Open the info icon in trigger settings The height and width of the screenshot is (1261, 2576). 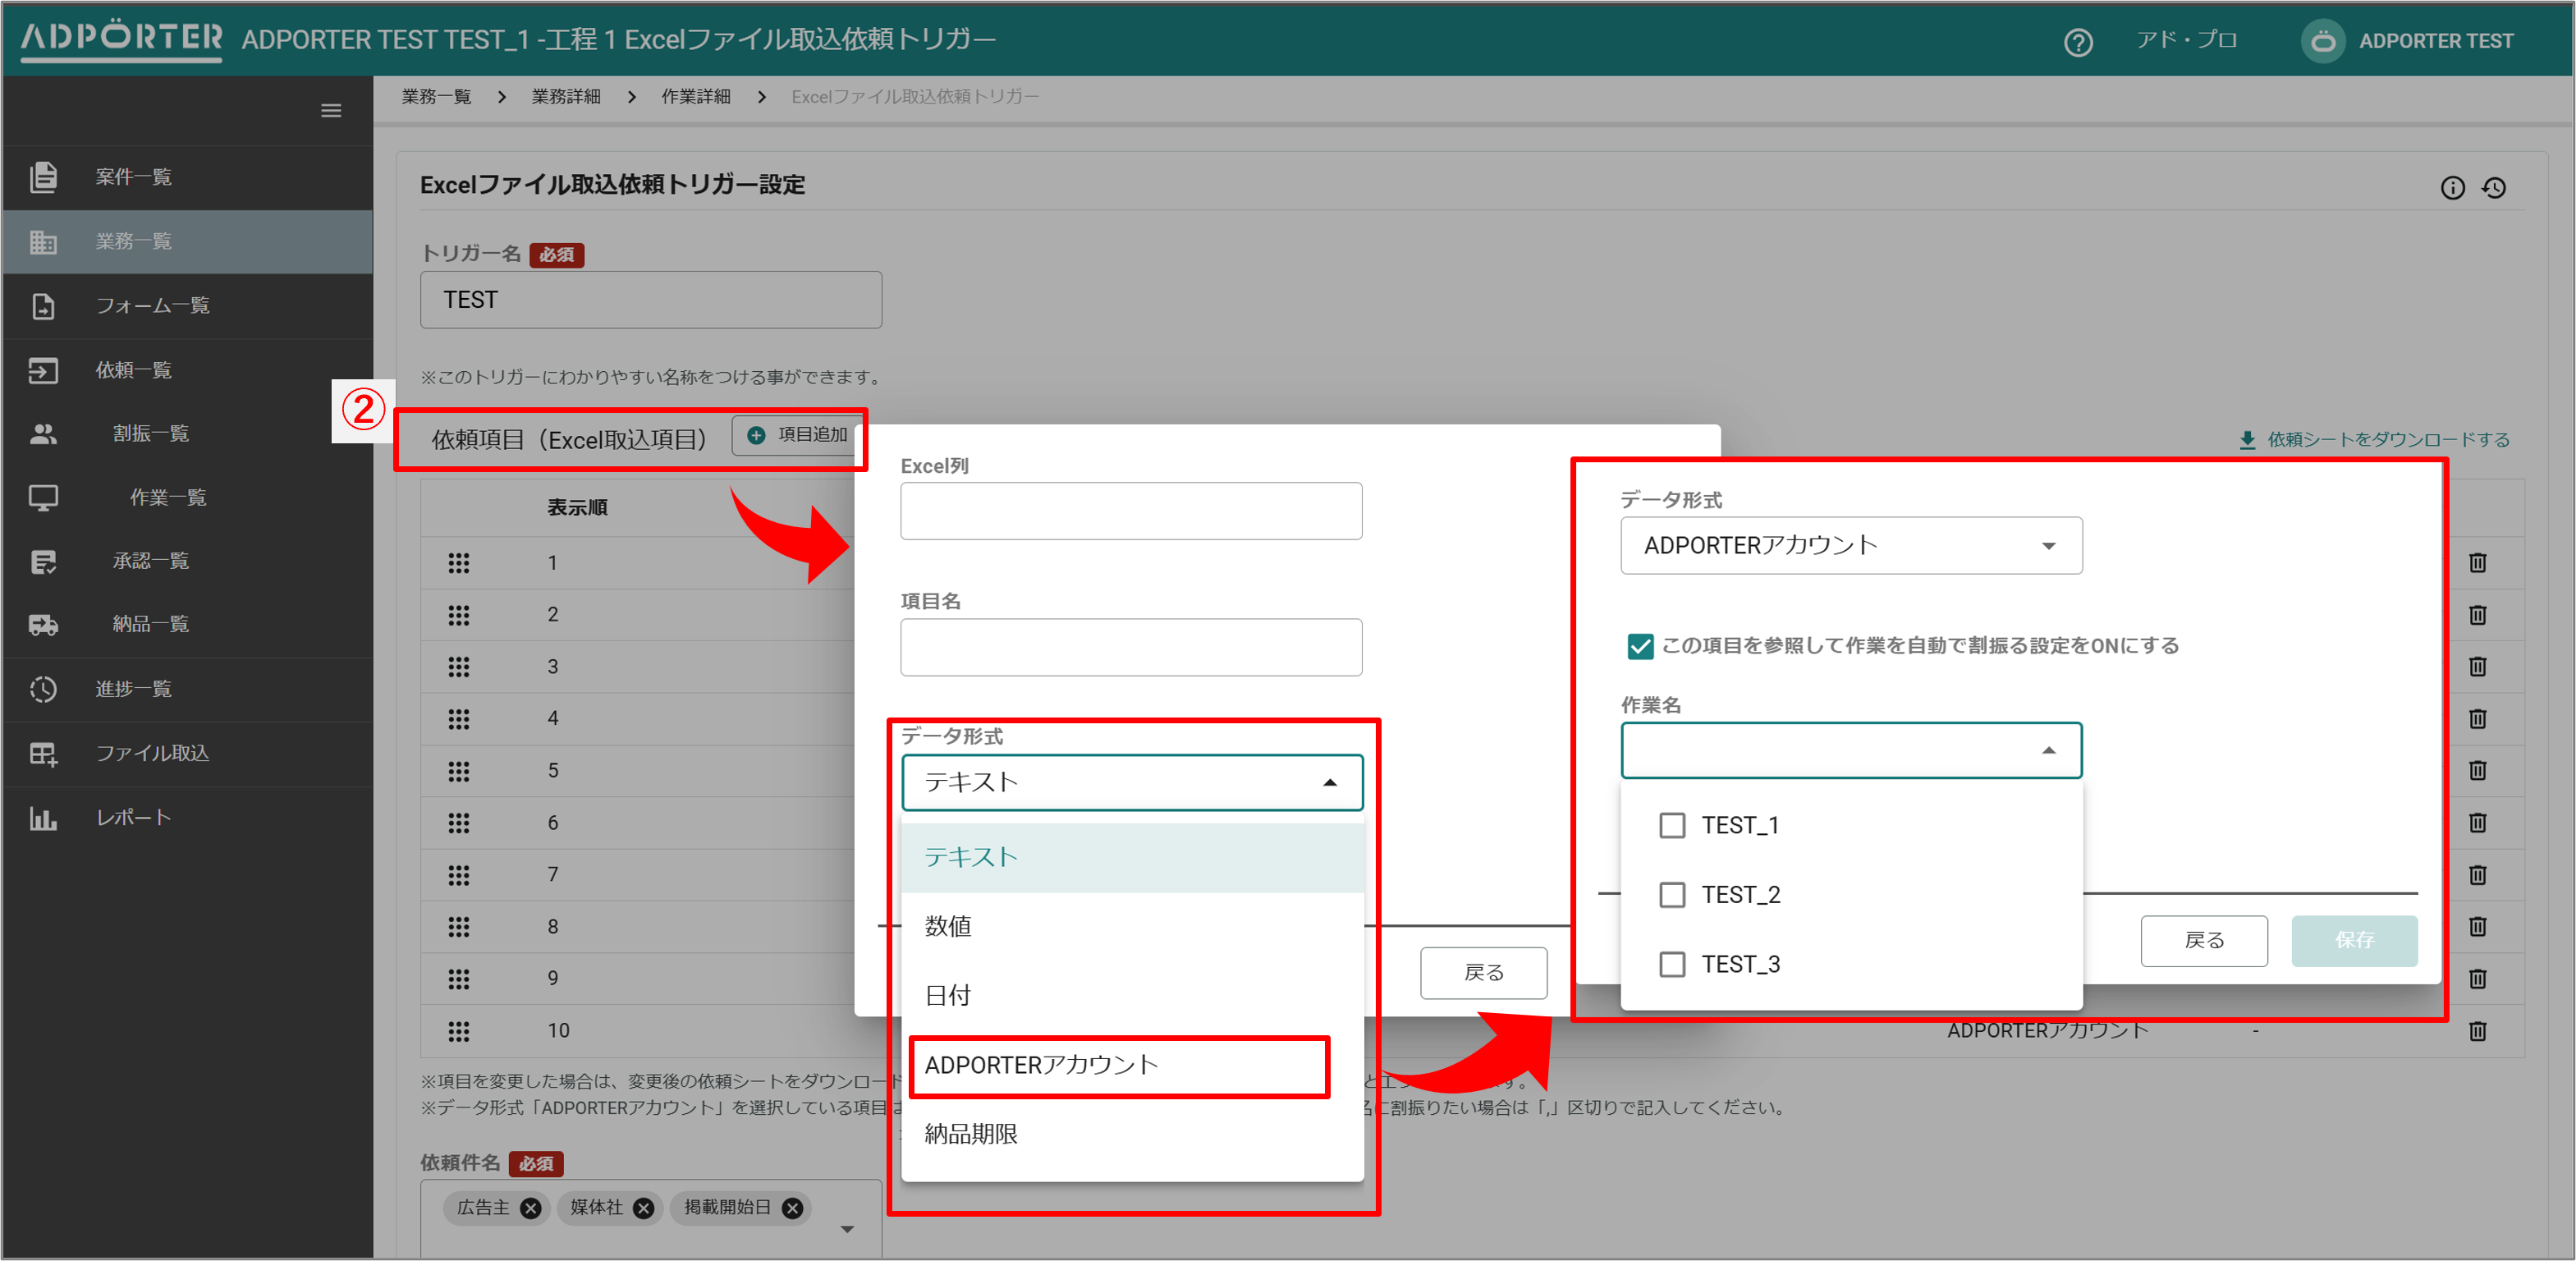pos(2452,188)
